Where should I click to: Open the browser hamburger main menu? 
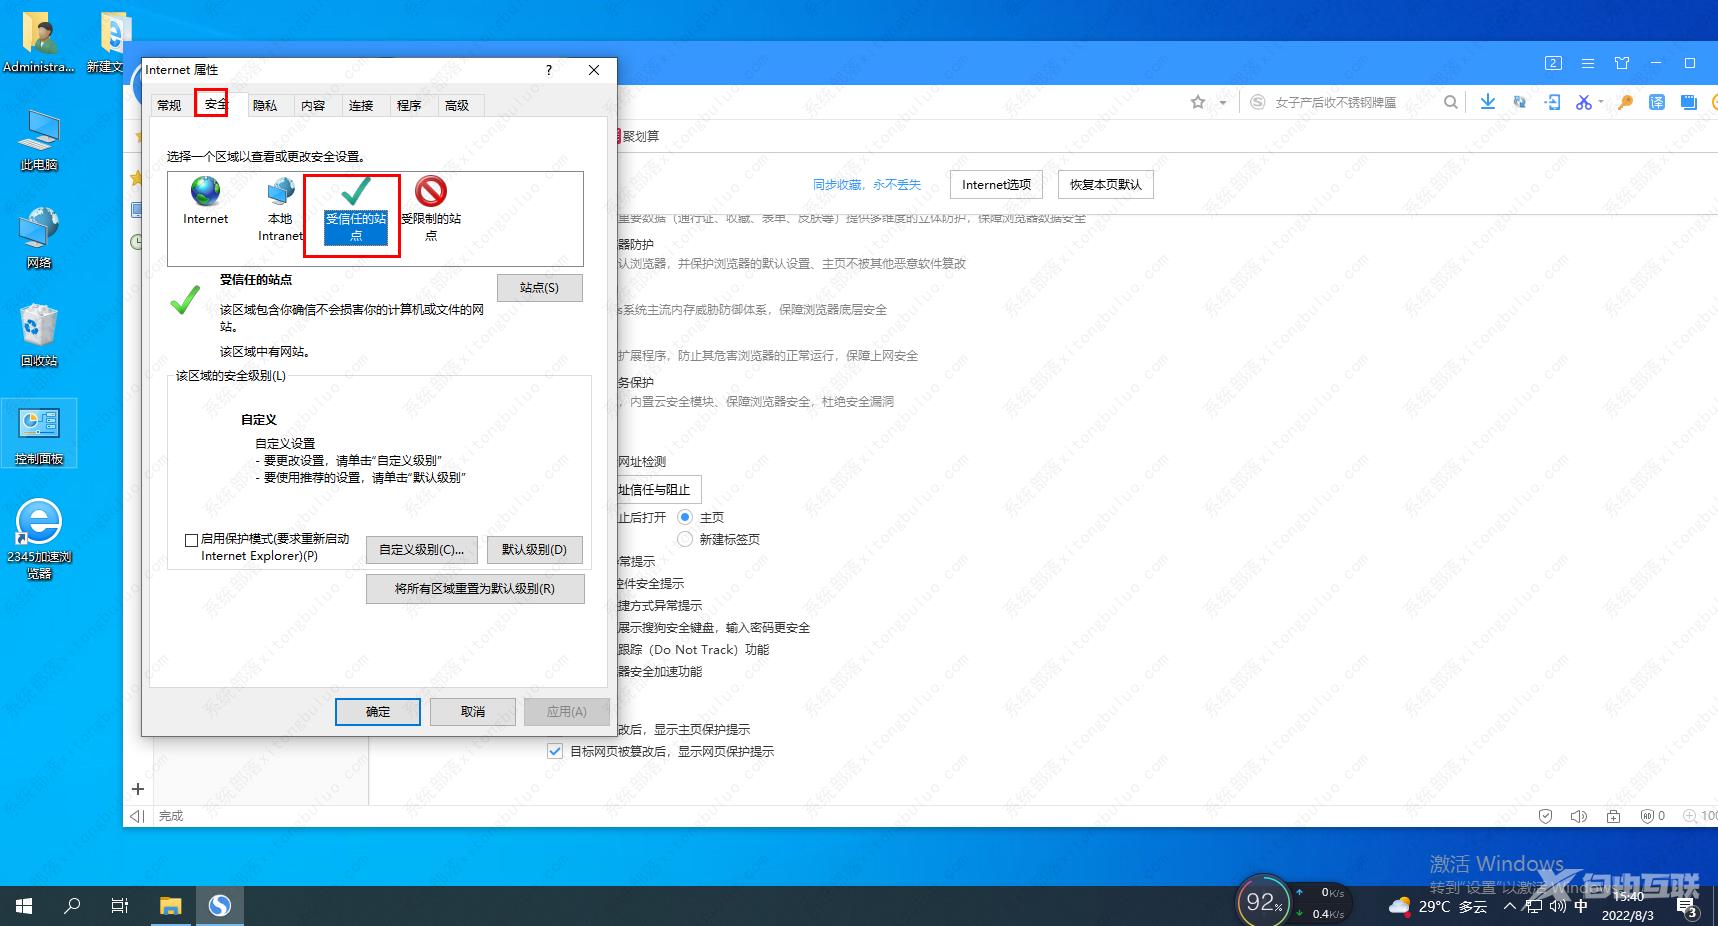tap(1588, 63)
